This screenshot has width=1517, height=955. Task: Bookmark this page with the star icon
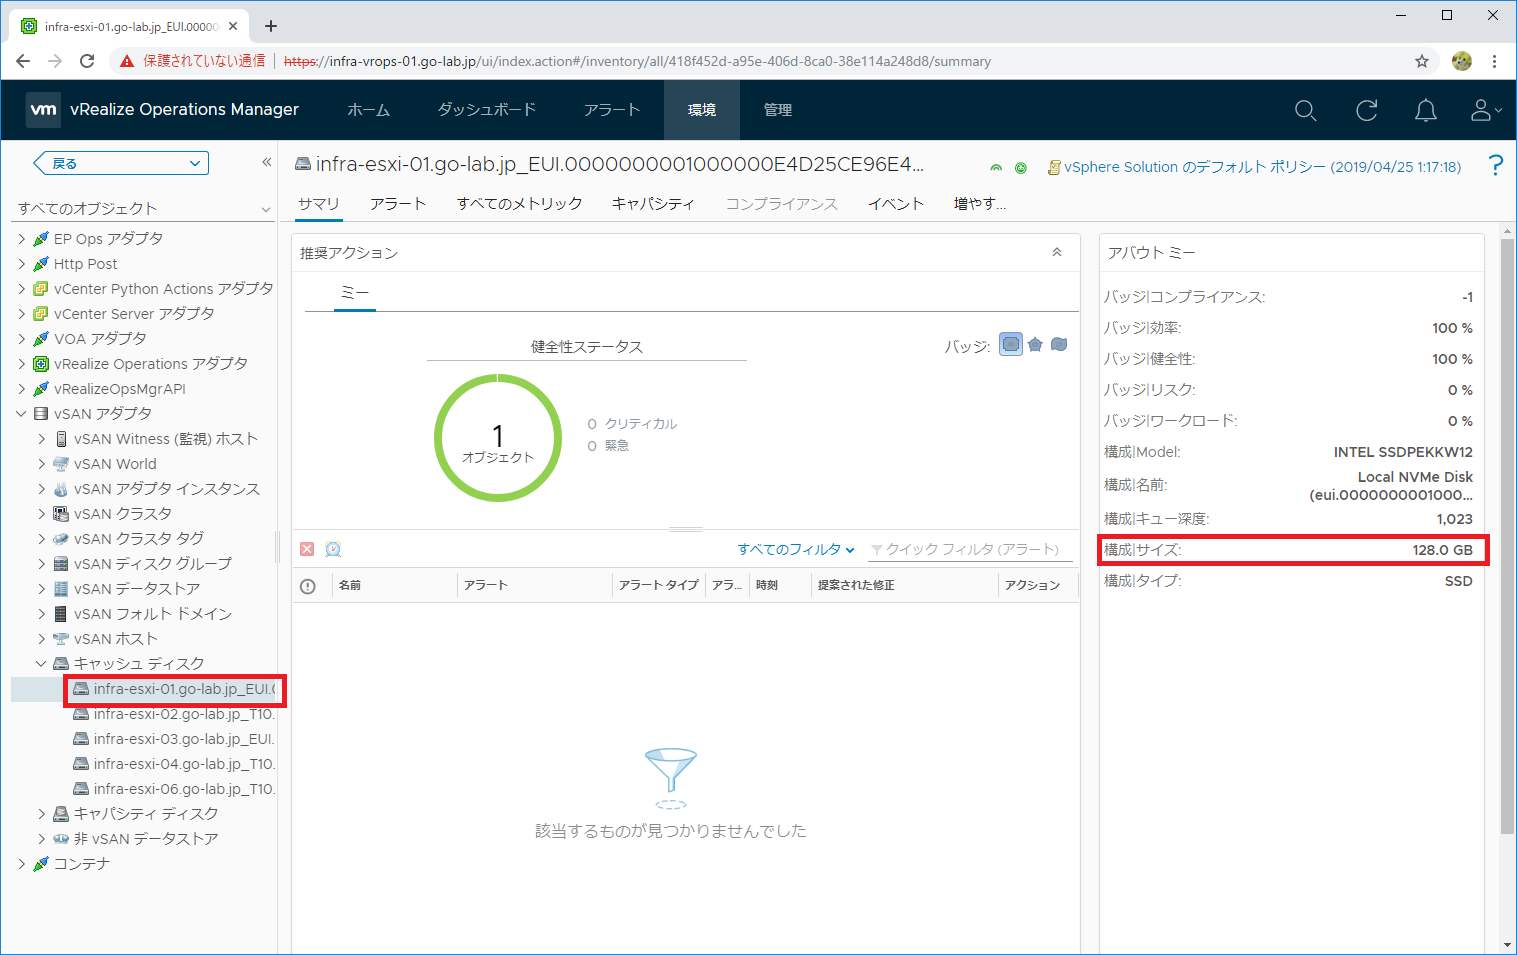[1422, 61]
